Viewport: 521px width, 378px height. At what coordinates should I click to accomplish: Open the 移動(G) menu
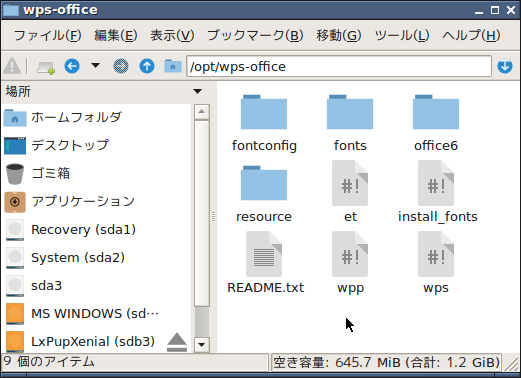pos(339,35)
